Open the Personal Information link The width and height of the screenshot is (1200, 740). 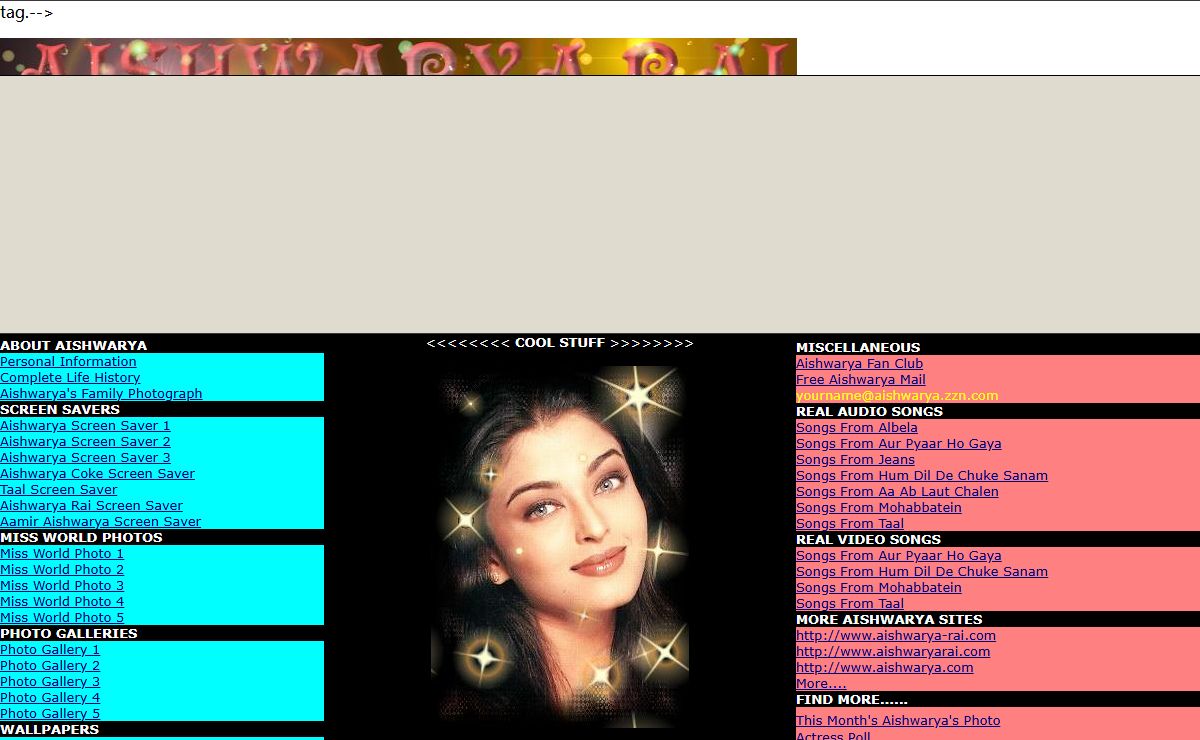[68, 362]
